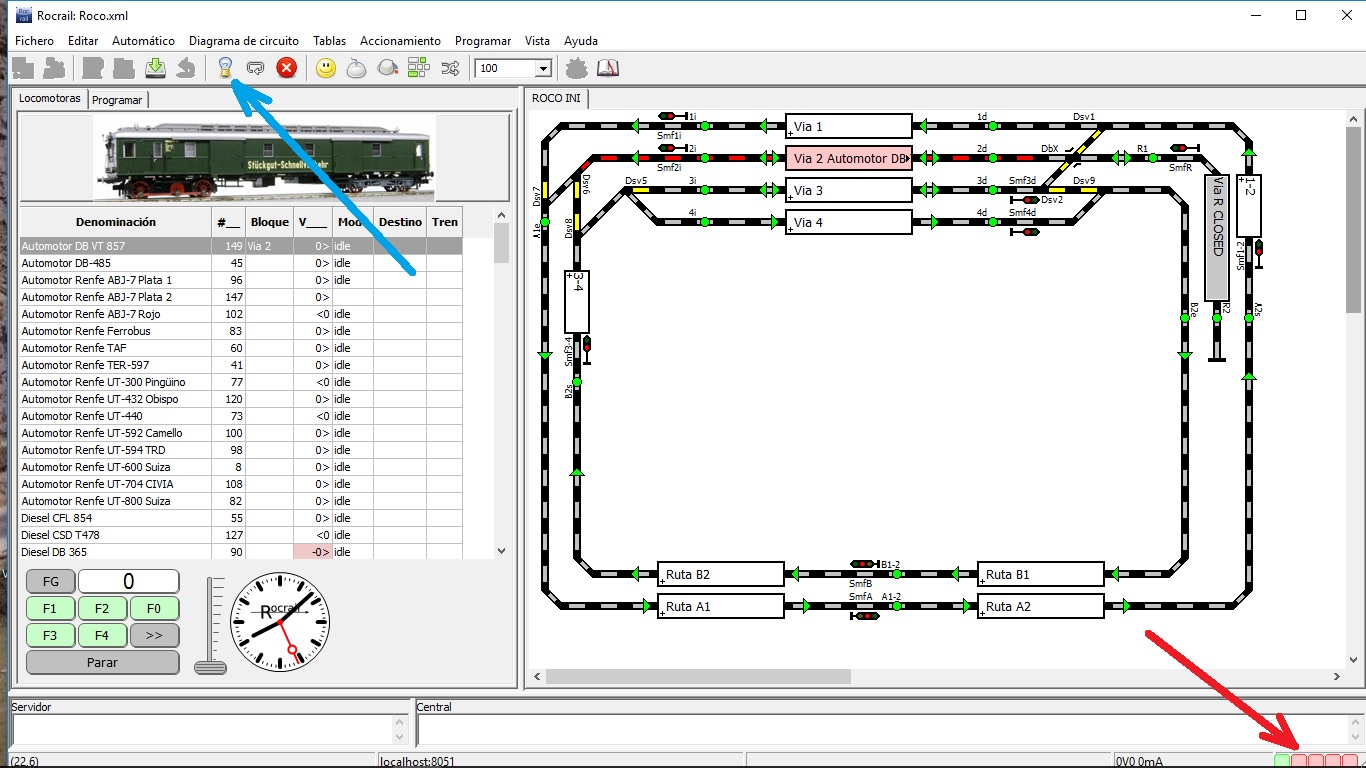Image resolution: width=1366 pixels, height=768 pixels.
Task: Expand more functions with >> button
Action: [154, 635]
